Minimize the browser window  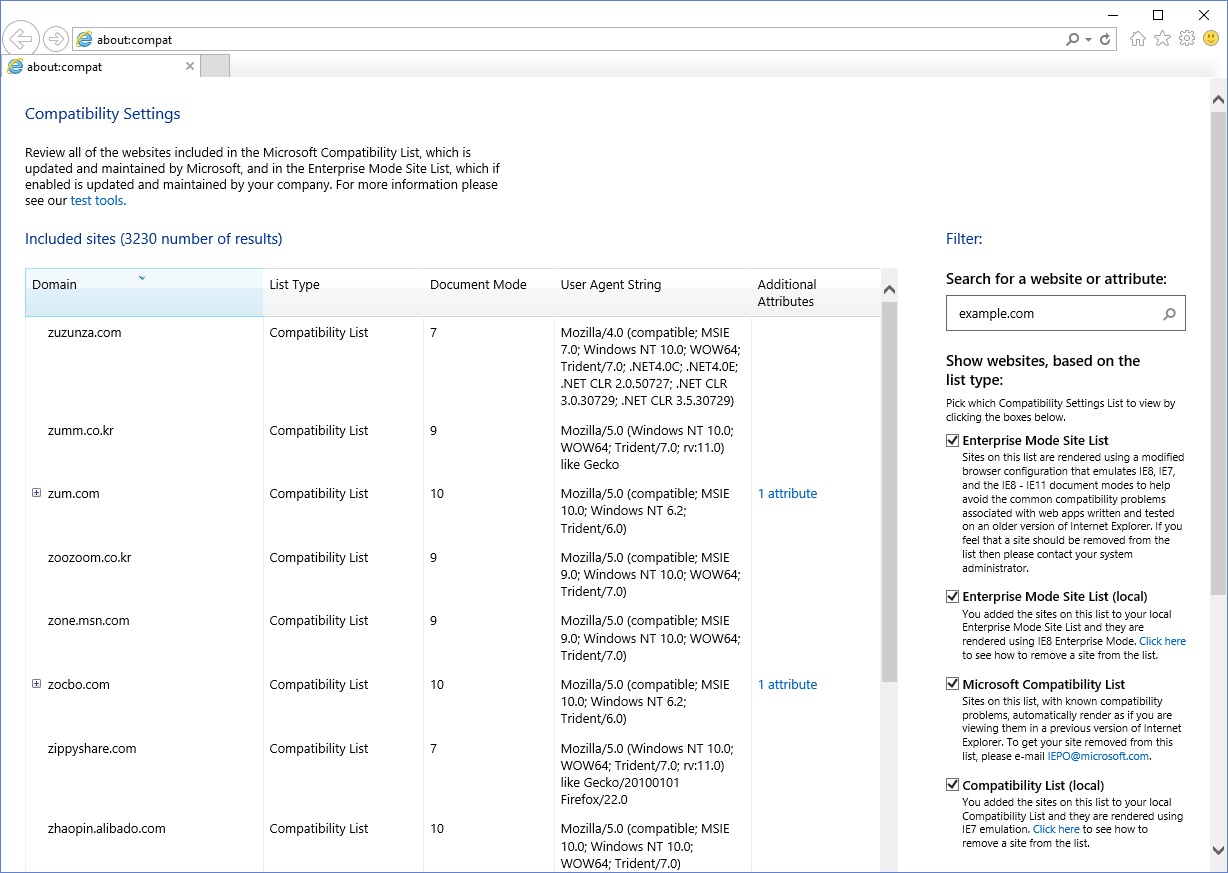click(x=1113, y=14)
